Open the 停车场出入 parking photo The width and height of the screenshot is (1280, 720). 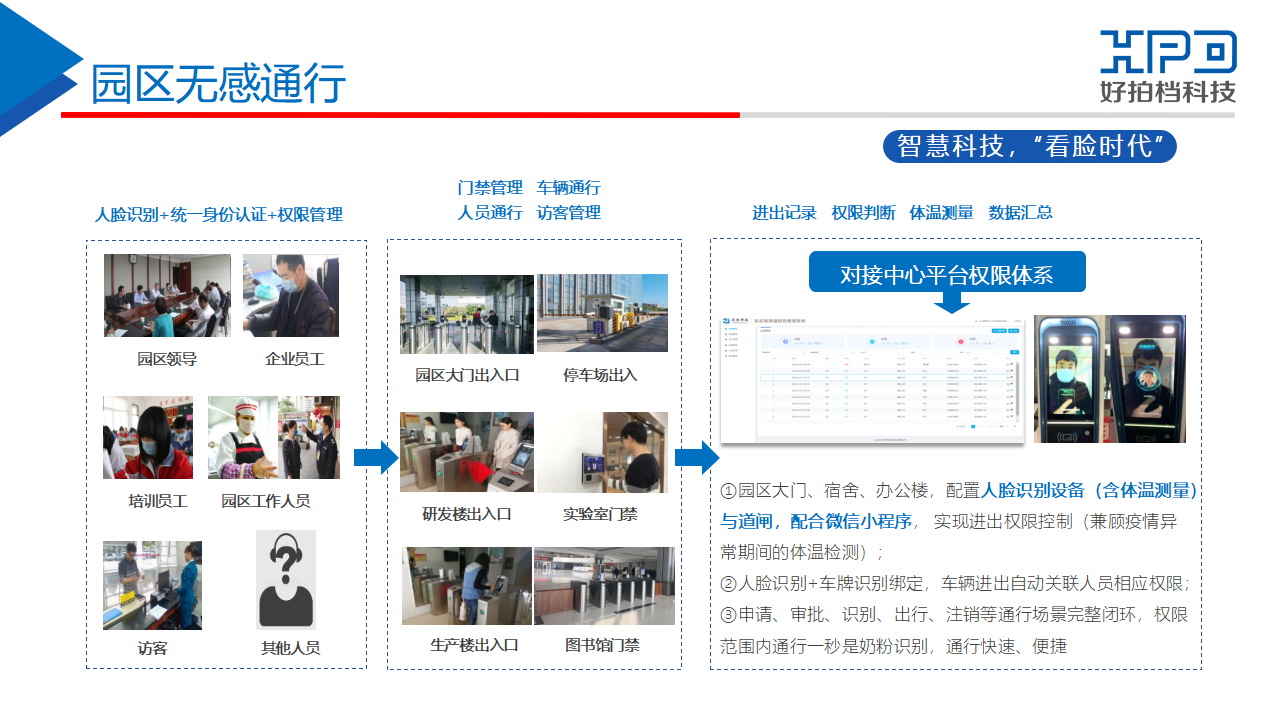(602, 313)
